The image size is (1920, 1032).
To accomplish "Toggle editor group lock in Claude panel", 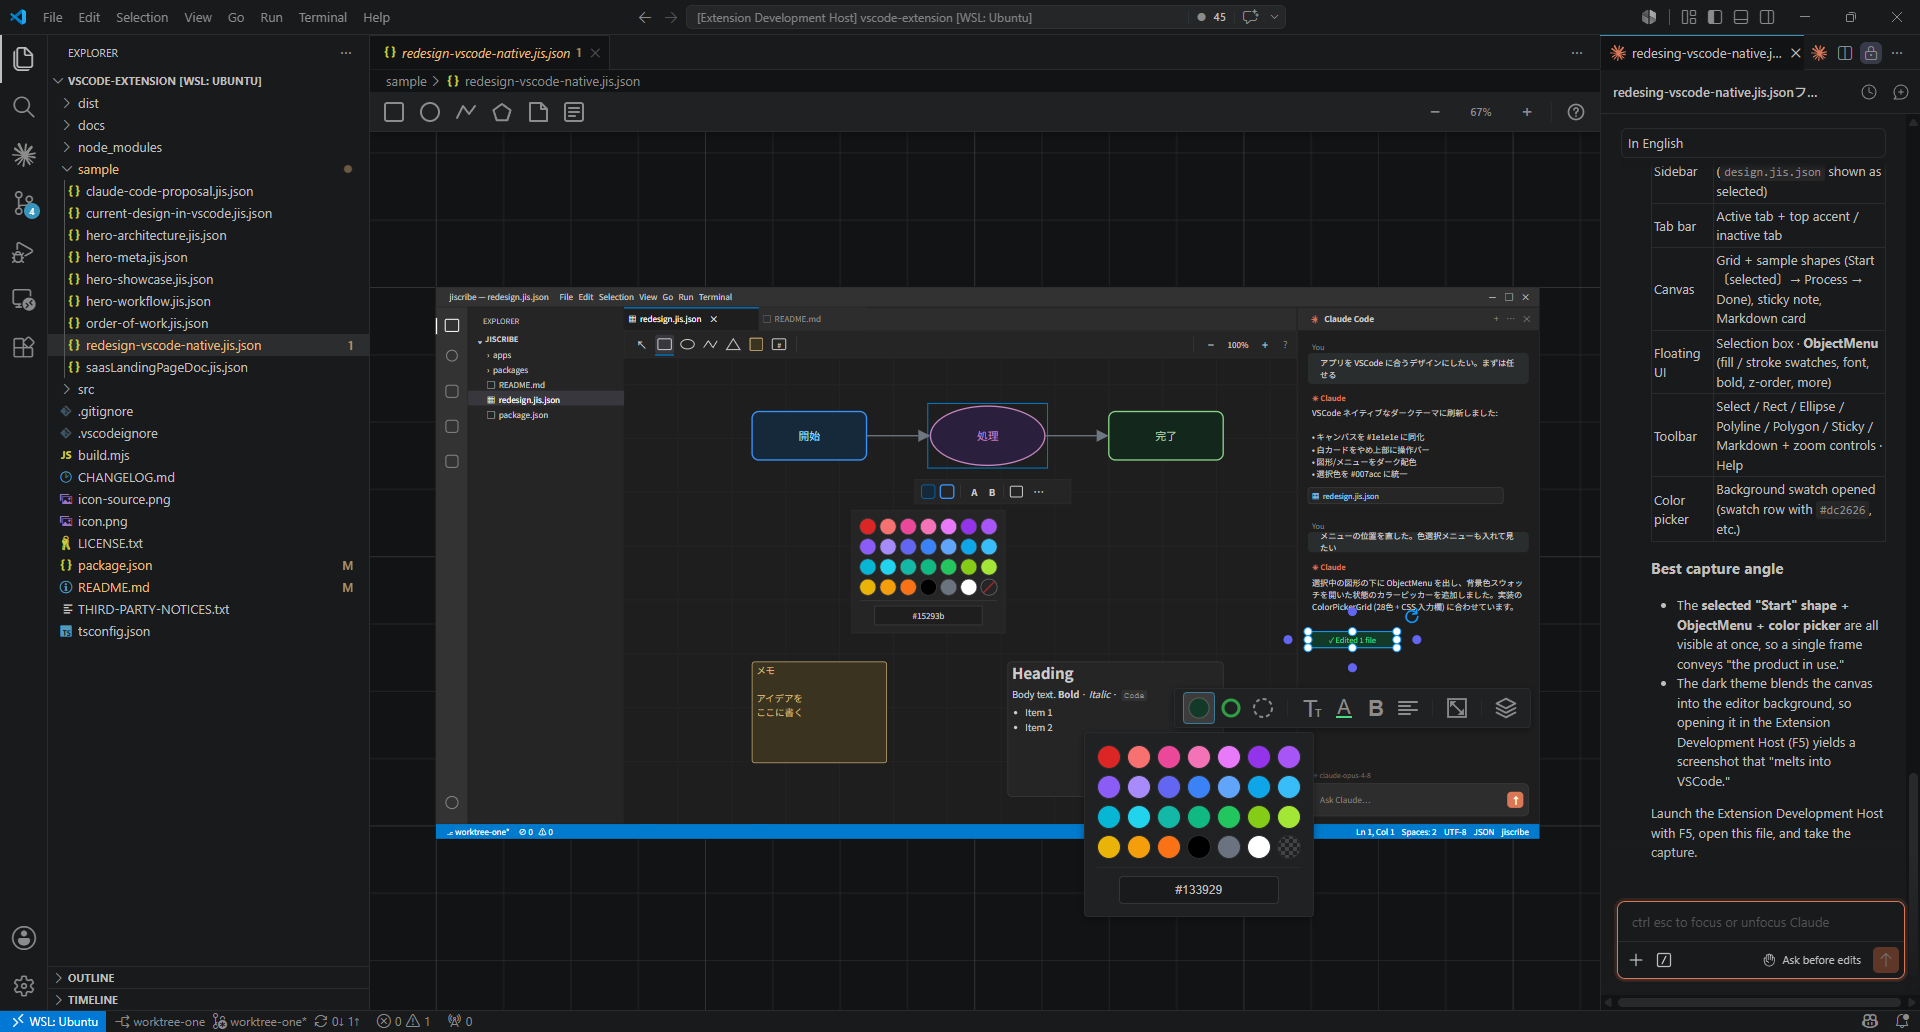I will click(x=1871, y=53).
